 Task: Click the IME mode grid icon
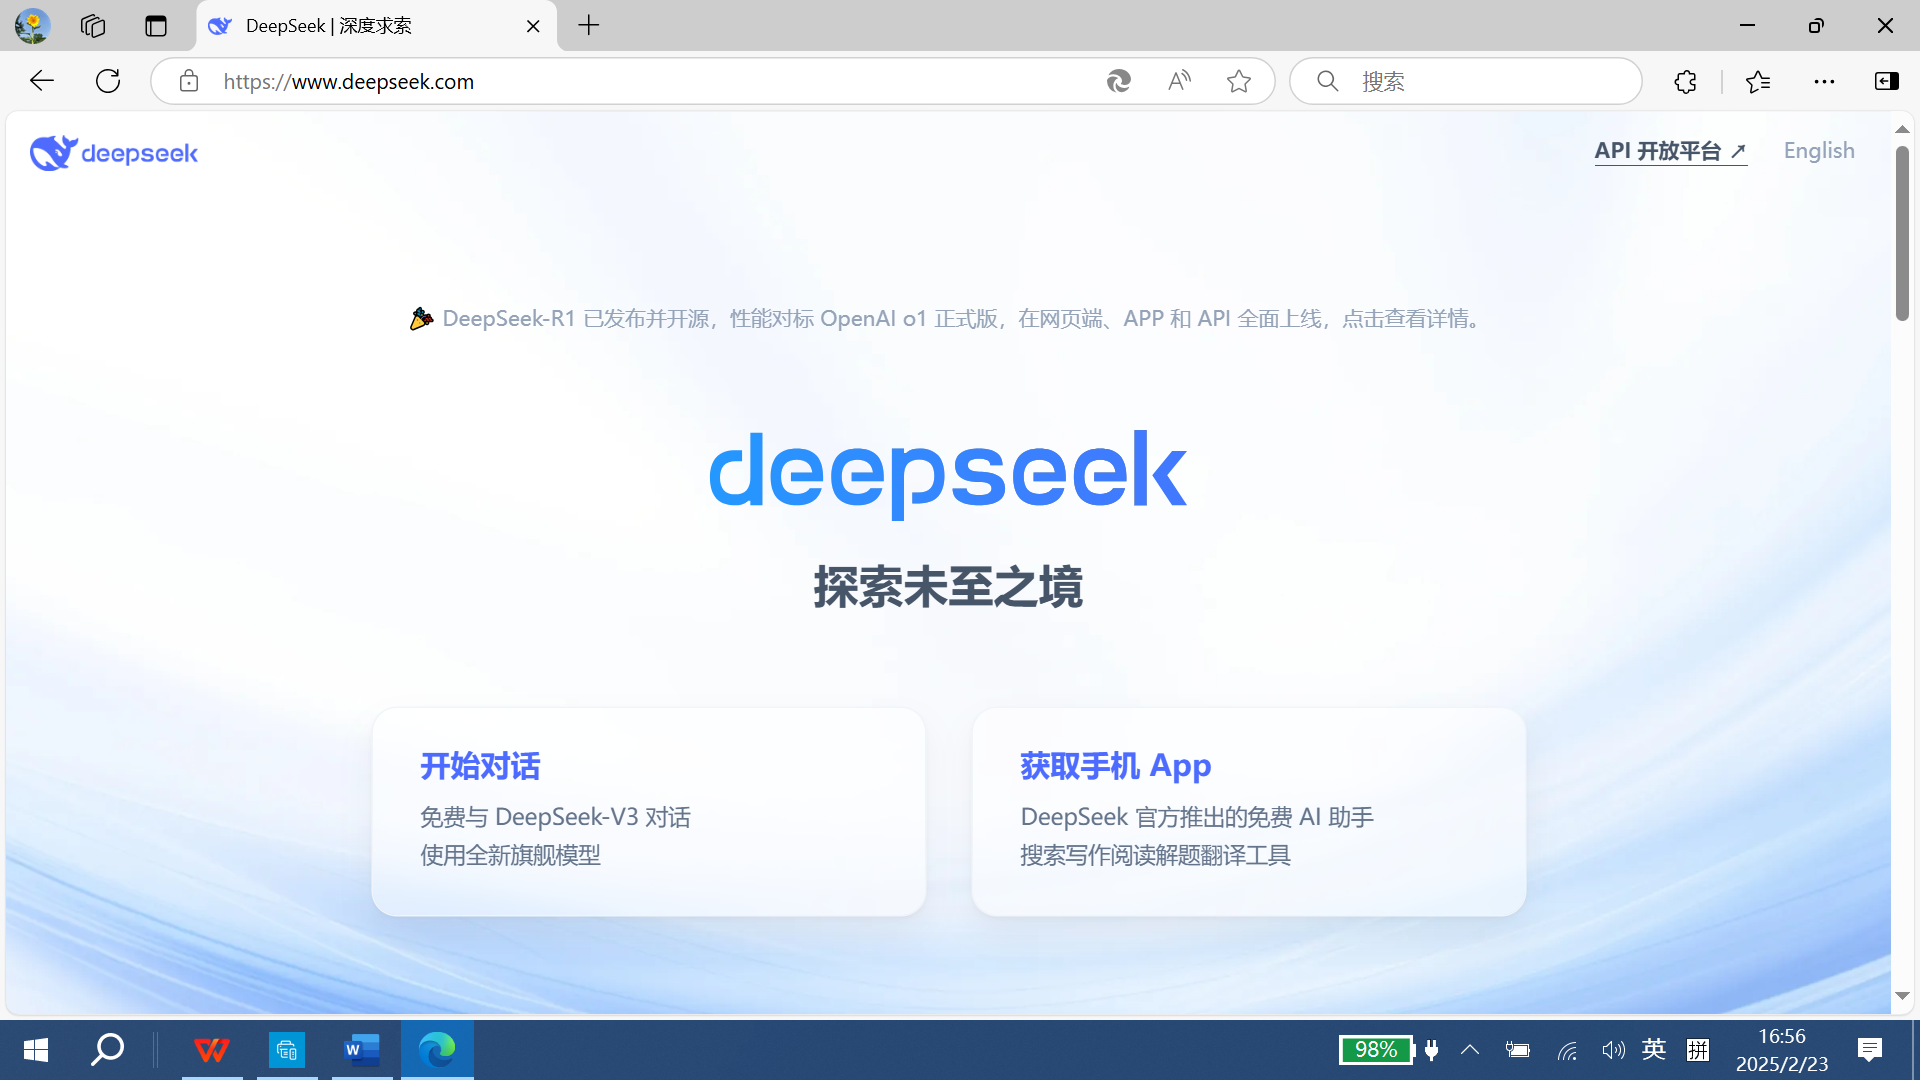point(1698,1049)
